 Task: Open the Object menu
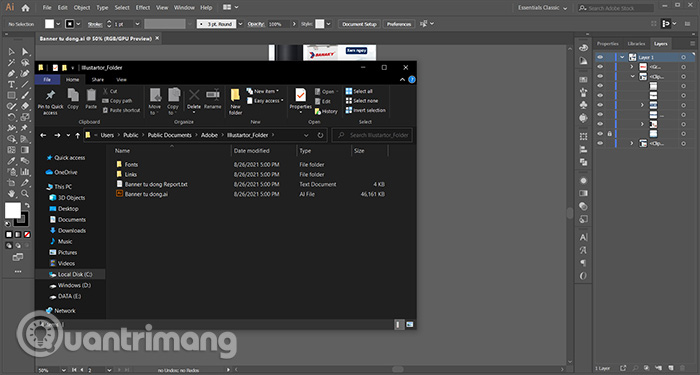(82, 8)
